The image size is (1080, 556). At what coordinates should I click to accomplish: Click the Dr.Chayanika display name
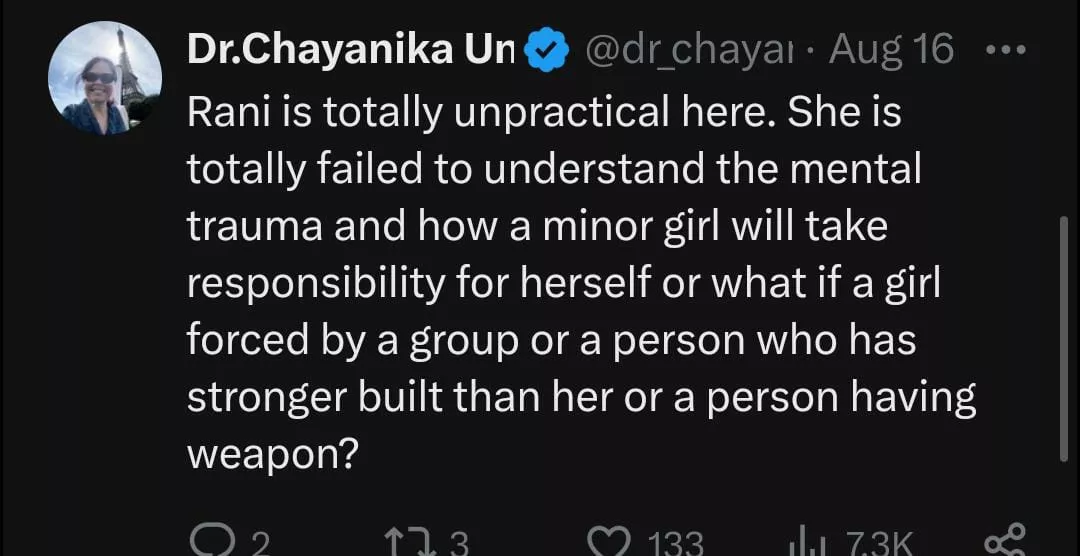(350, 50)
